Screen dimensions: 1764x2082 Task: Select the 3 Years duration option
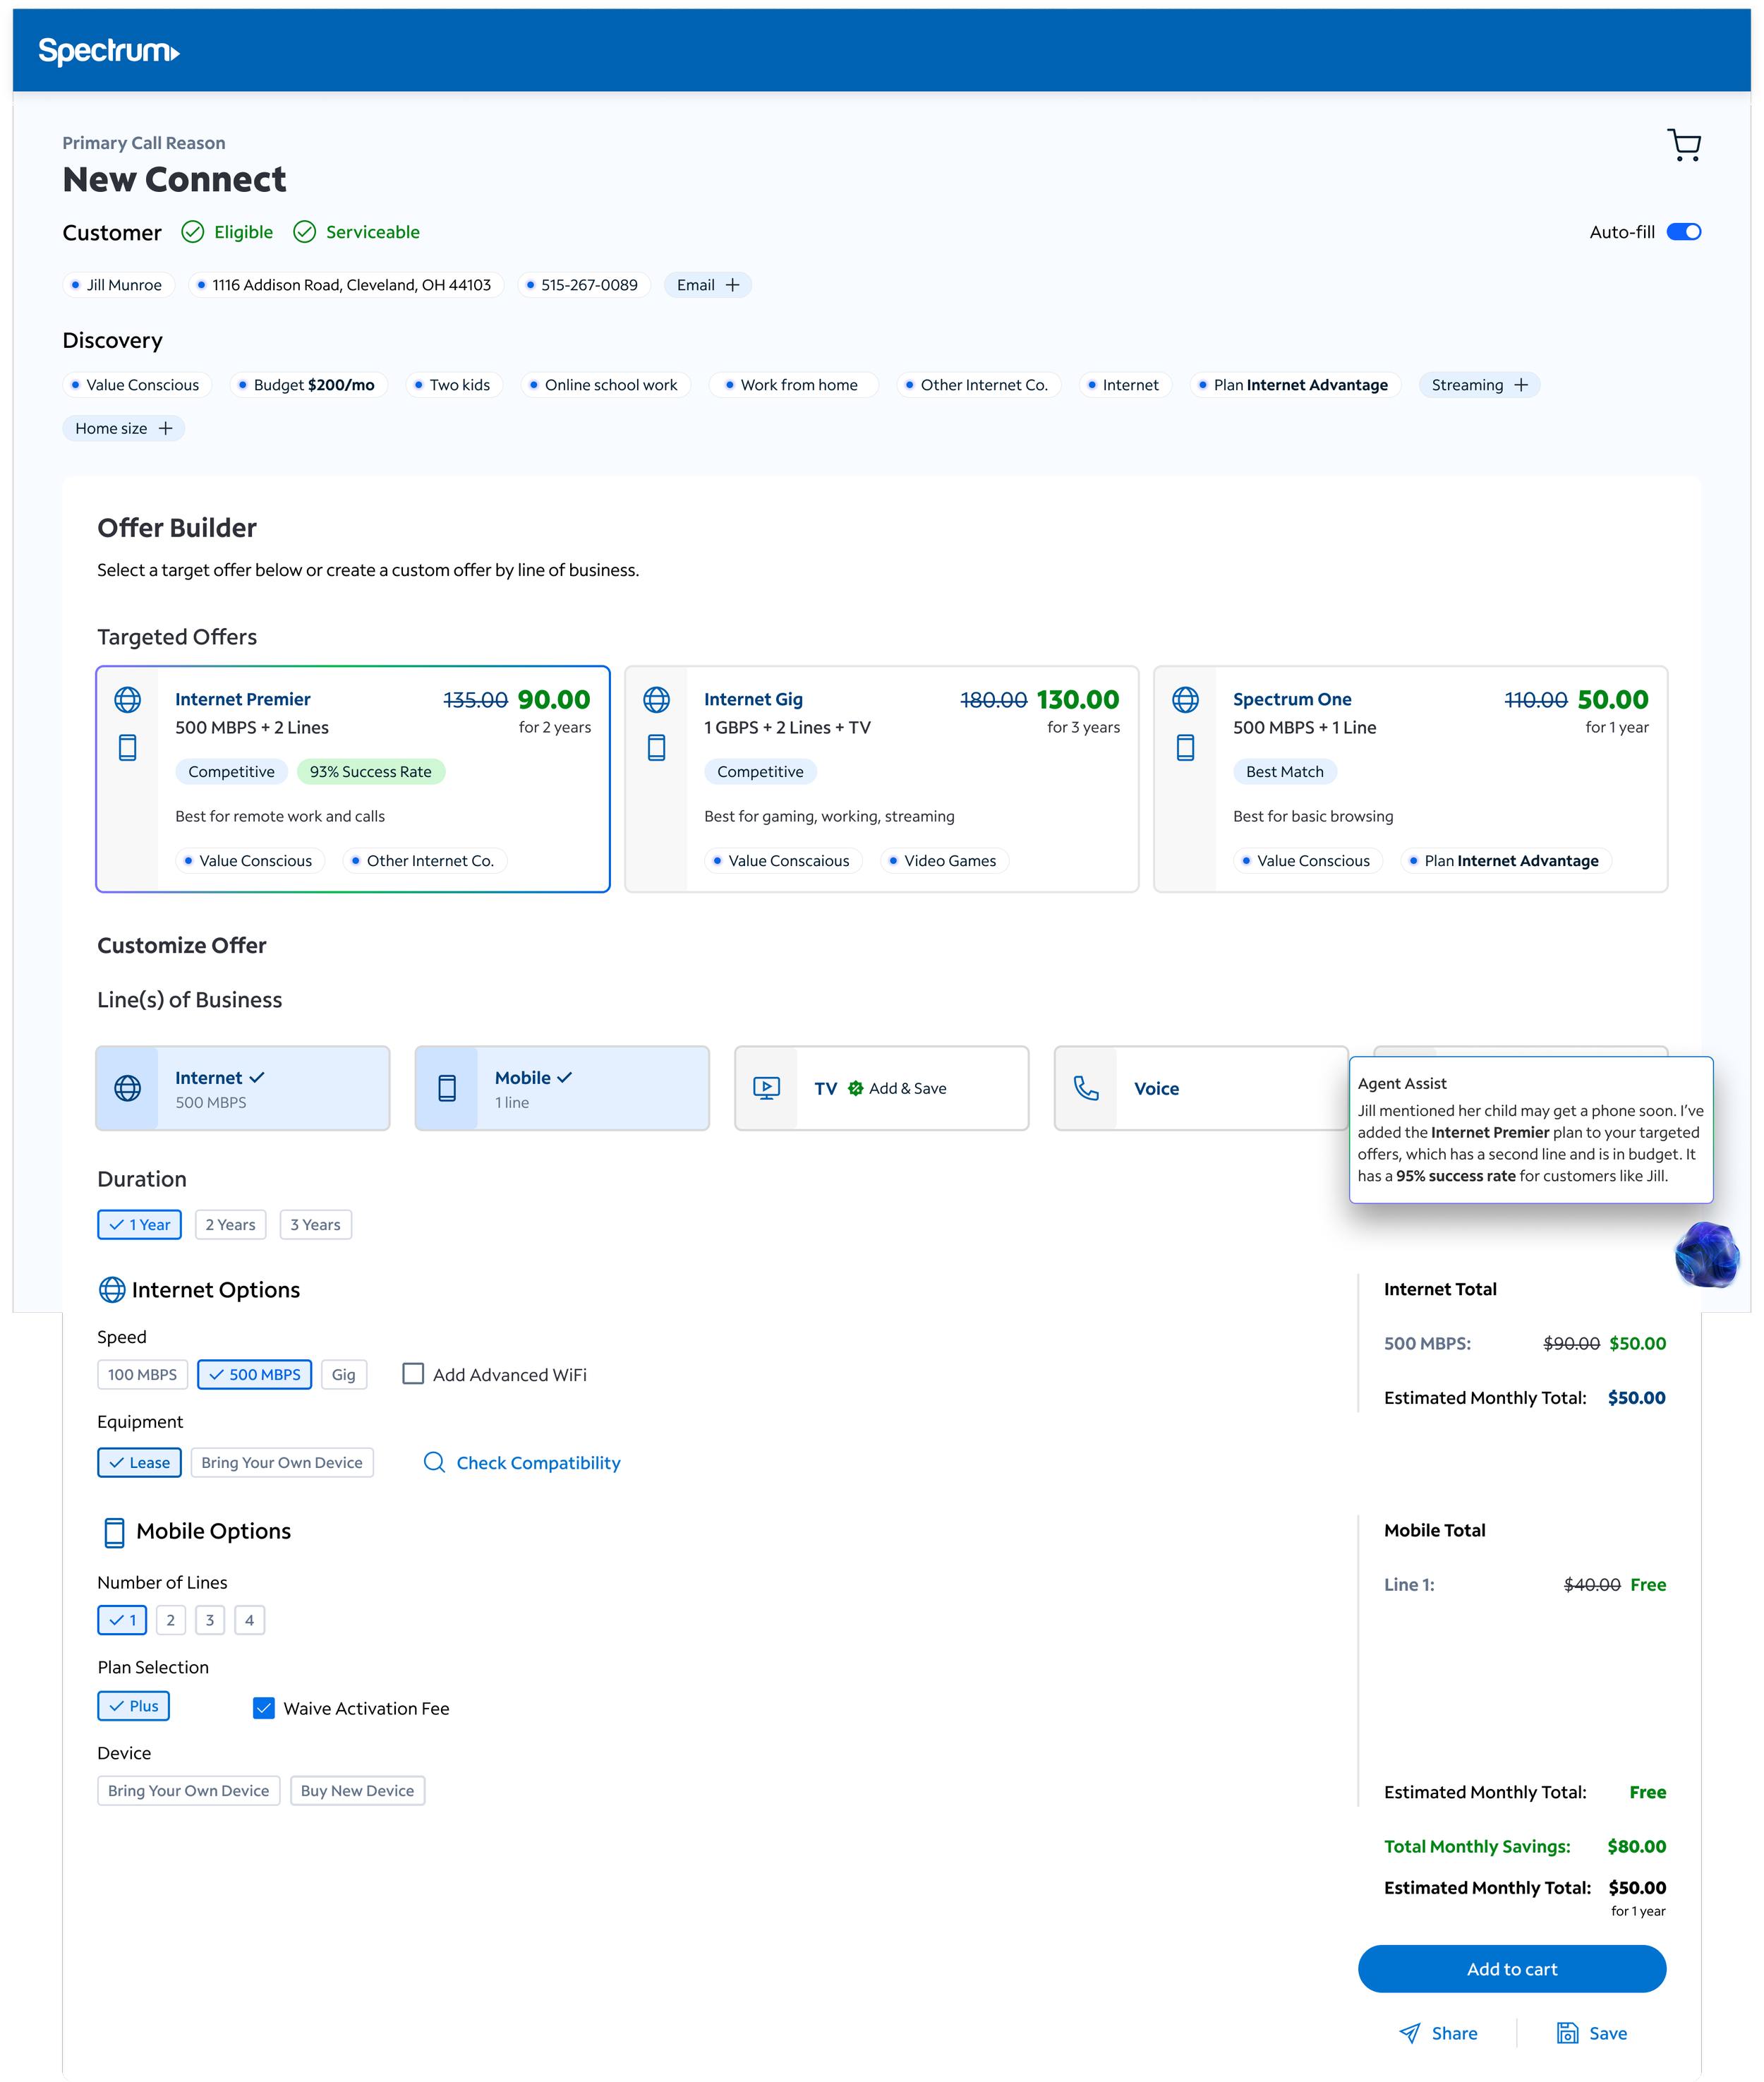tap(316, 1224)
